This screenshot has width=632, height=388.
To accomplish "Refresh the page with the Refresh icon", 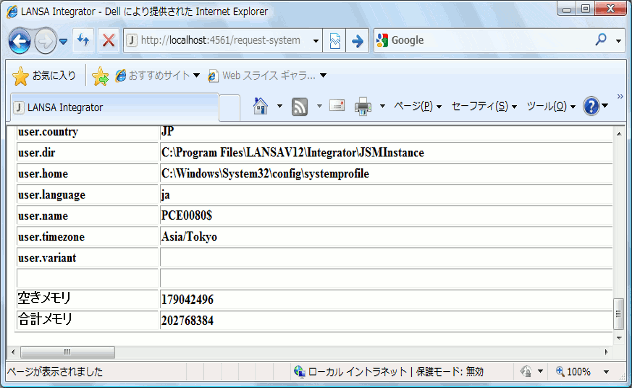I will point(83,40).
